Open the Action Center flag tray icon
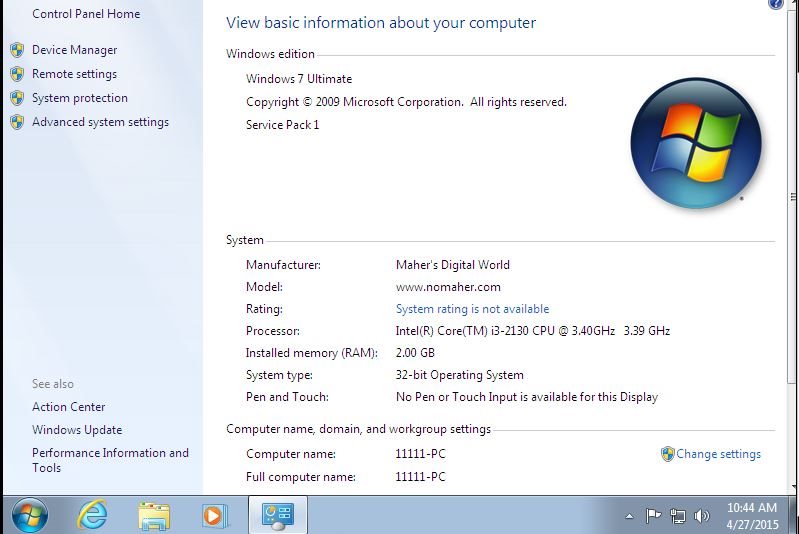This screenshot has height=534, width=799. click(653, 516)
